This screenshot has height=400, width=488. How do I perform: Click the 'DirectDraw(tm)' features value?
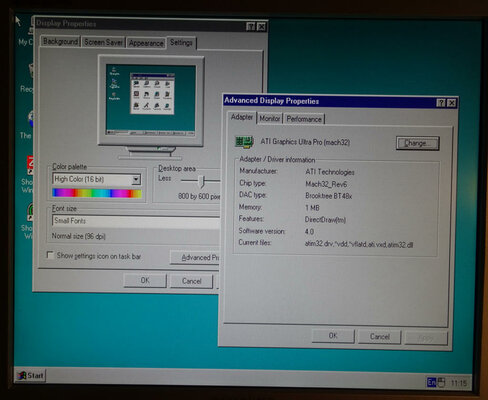pos(325,220)
